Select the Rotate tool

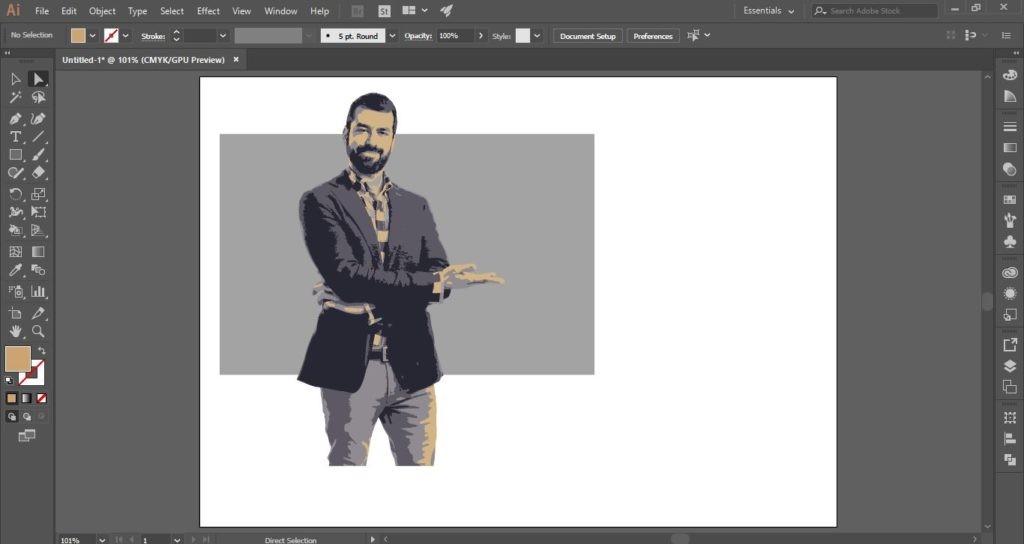pyautogui.click(x=16, y=194)
